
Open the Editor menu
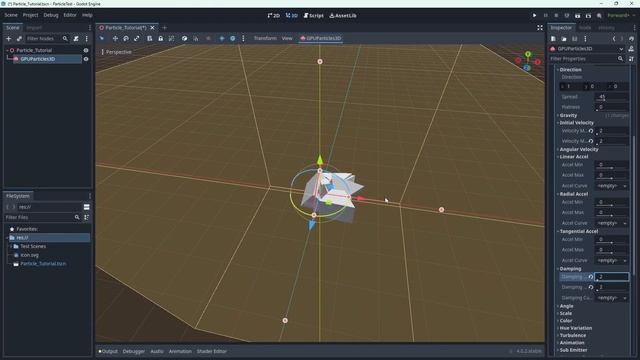coord(70,15)
